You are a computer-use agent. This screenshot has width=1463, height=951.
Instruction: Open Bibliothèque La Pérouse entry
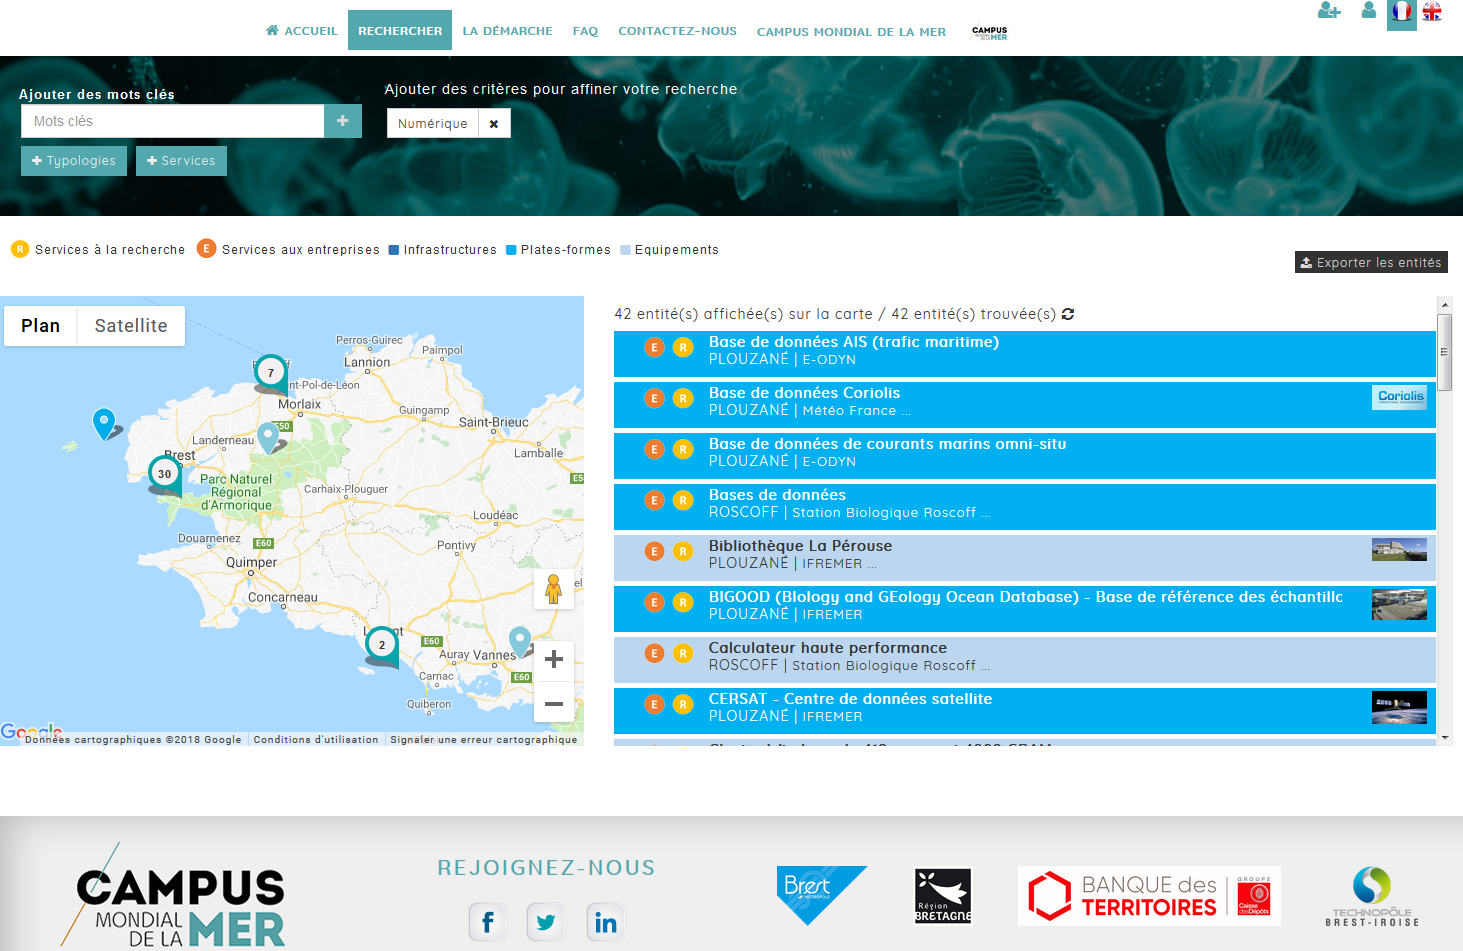click(x=1025, y=557)
